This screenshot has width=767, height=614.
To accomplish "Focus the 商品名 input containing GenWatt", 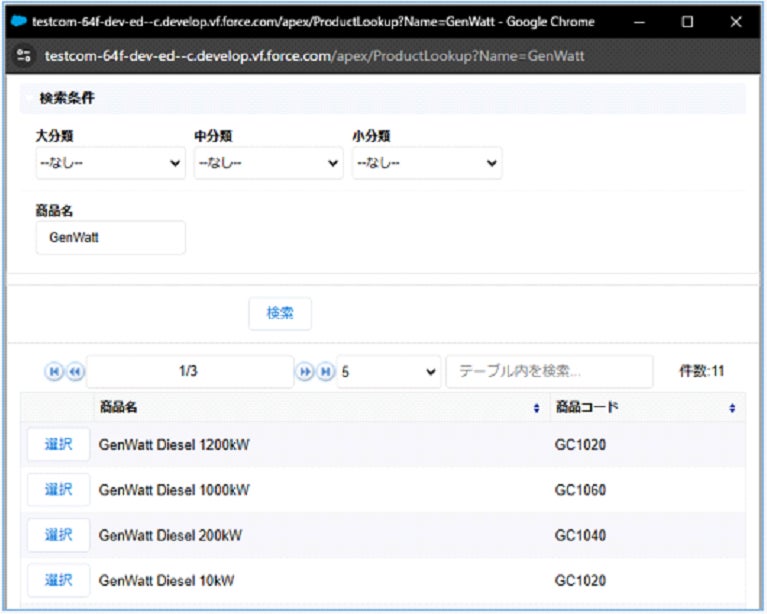I will 111,238.
